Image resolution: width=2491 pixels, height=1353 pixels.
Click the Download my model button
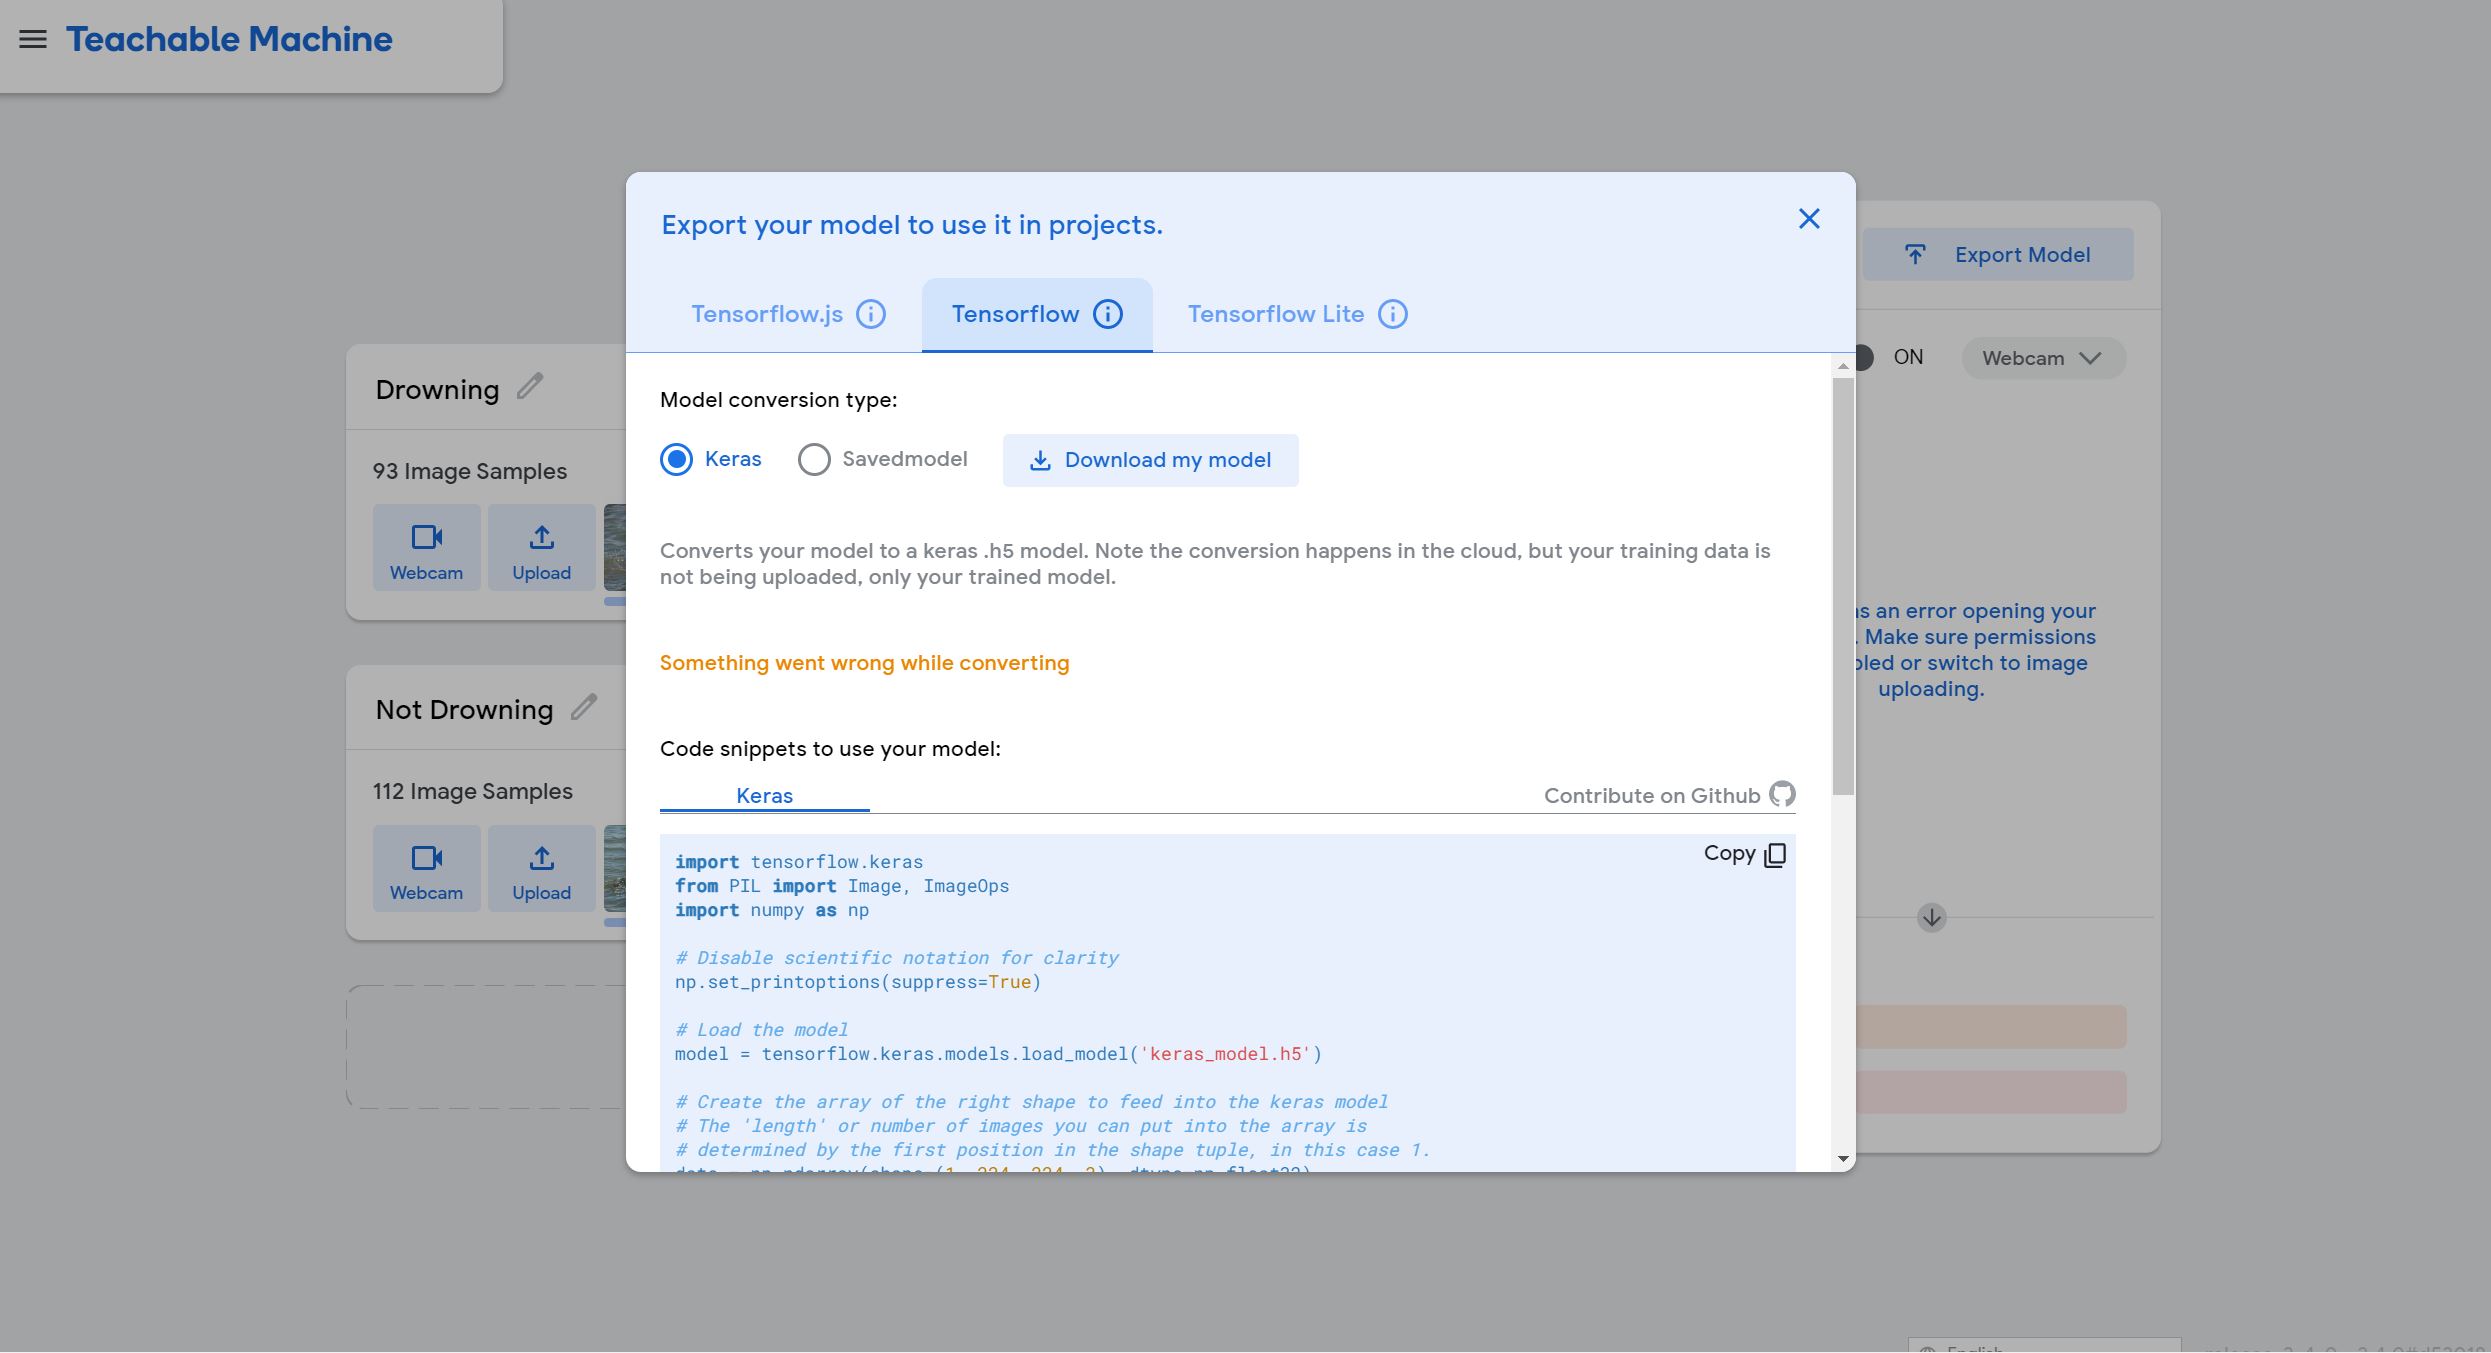coord(1151,460)
